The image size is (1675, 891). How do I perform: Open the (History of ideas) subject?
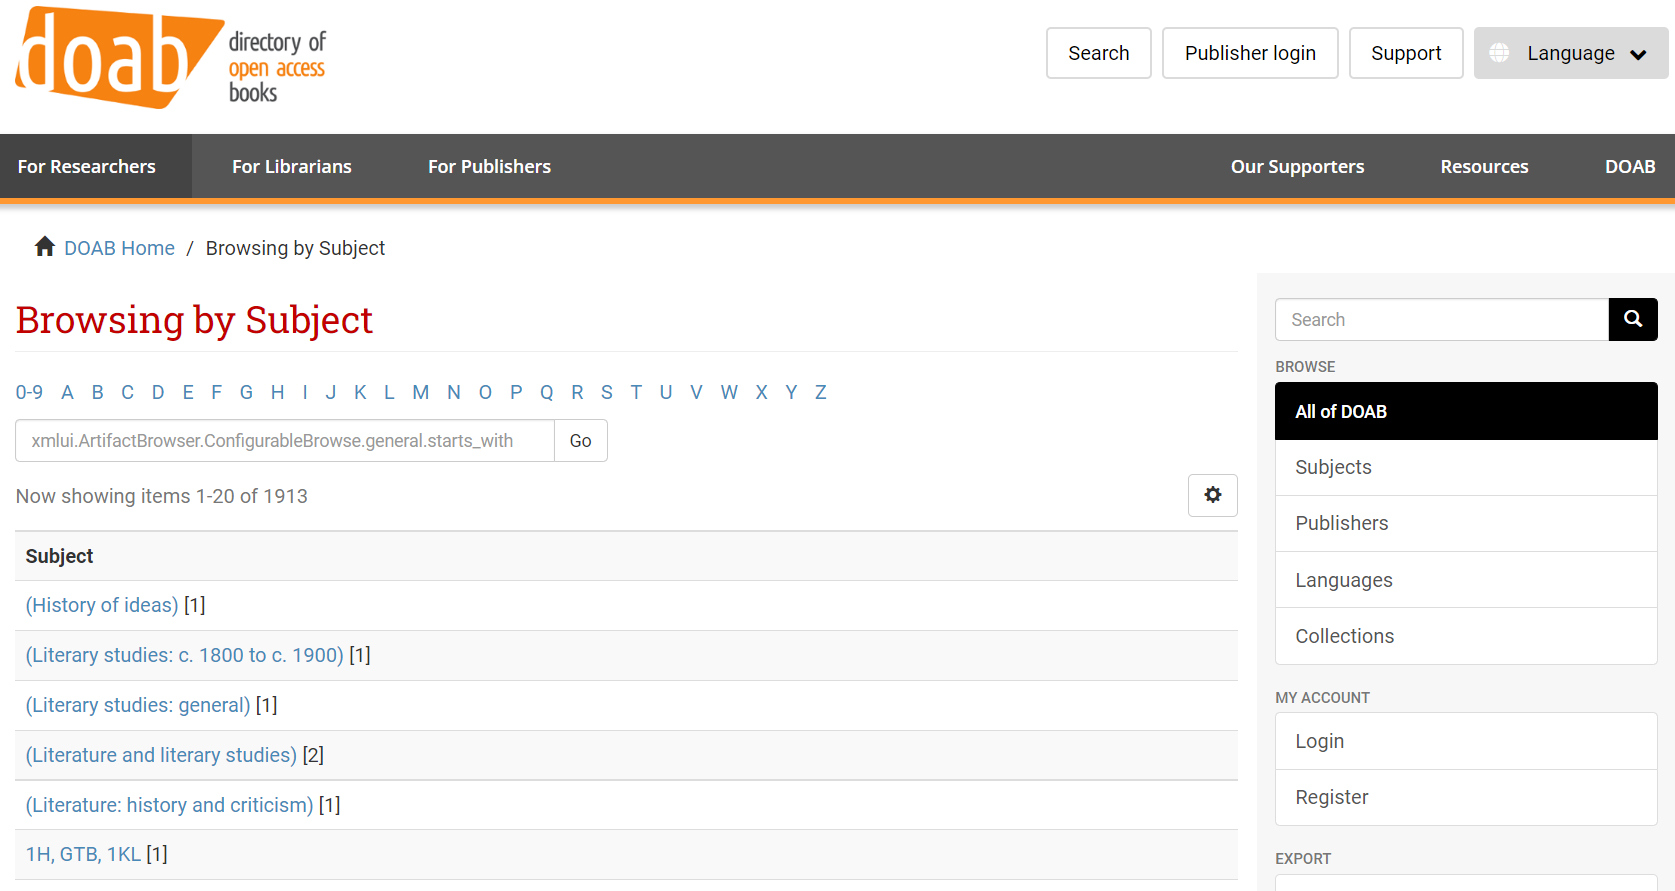click(x=102, y=605)
